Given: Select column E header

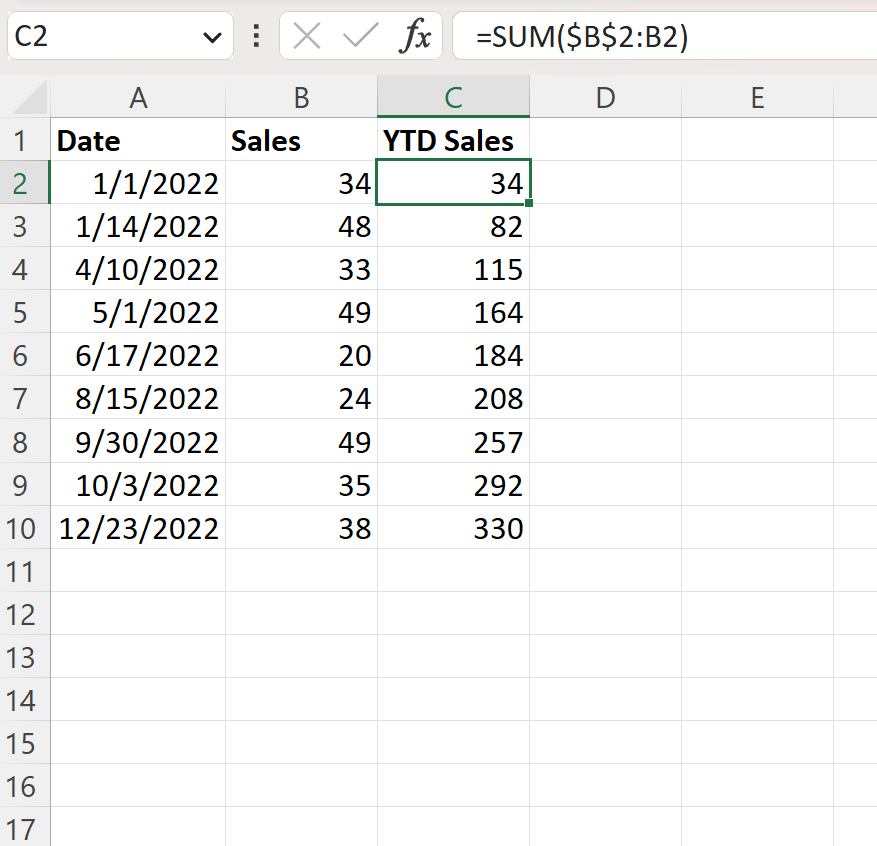Looking at the screenshot, I should click(757, 97).
